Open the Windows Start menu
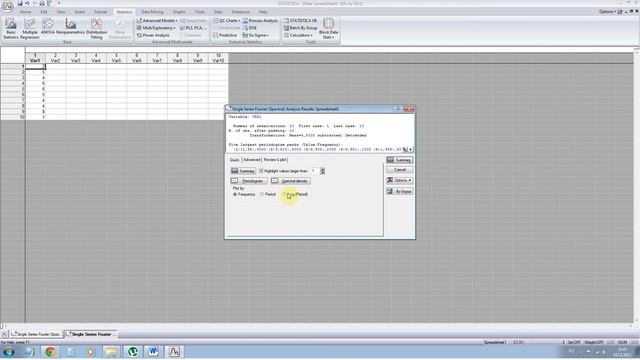 (x=9, y=351)
